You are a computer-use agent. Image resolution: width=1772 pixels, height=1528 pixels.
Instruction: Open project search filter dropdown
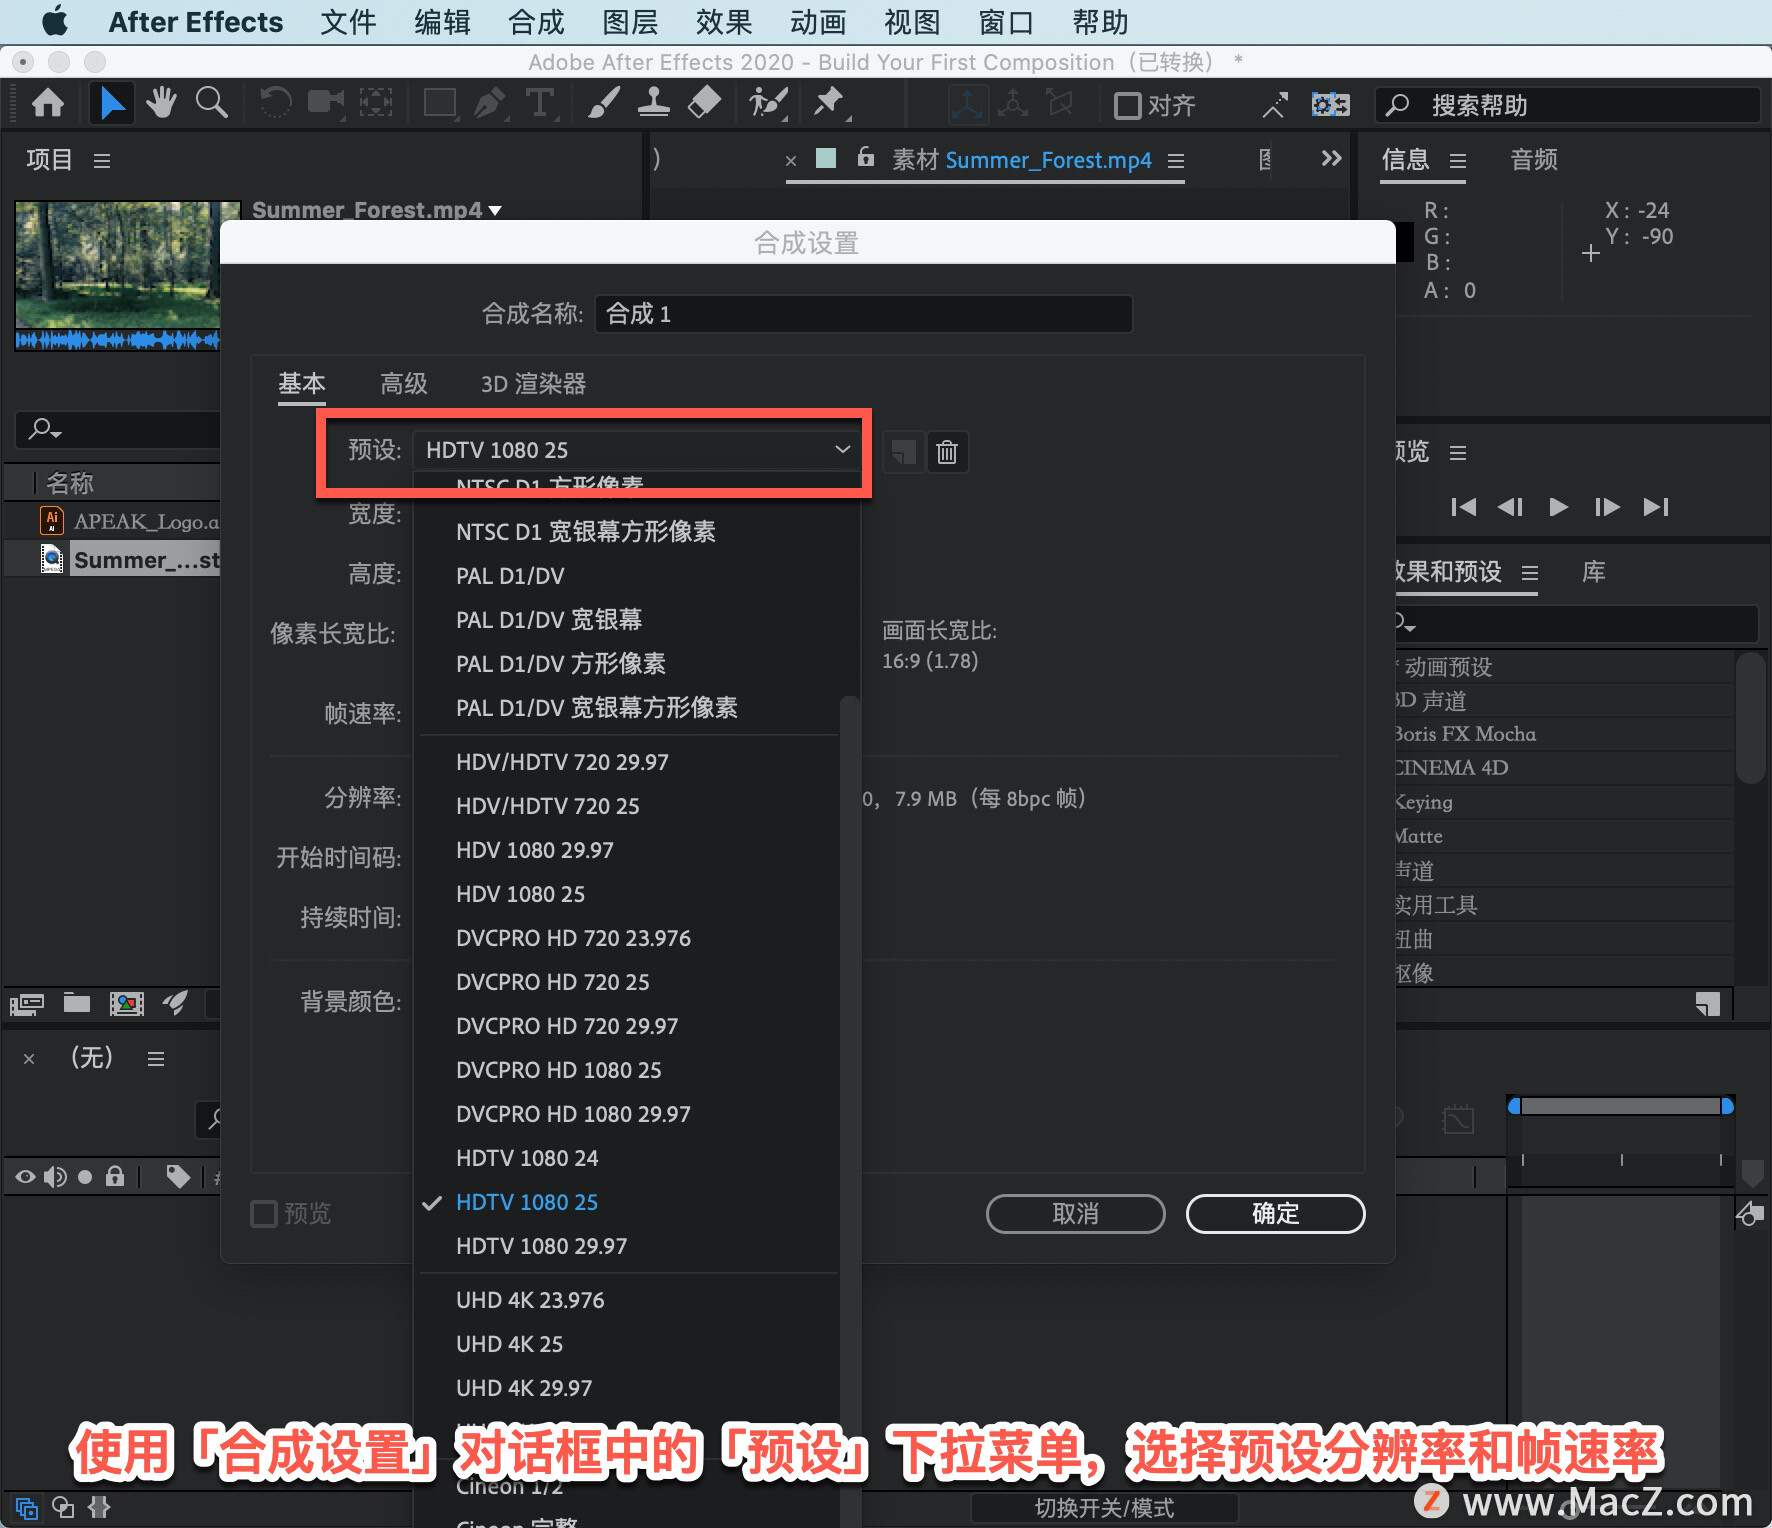[x=45, y=429]
